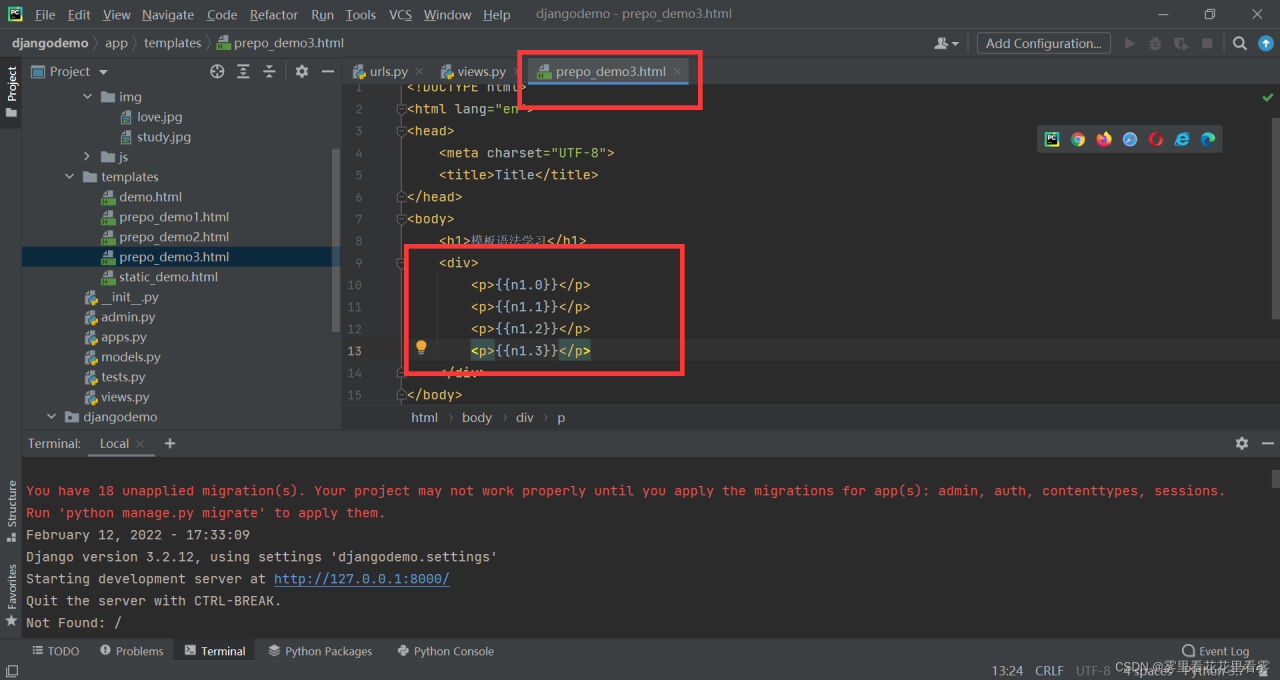Add new terminal session with plus
1280x680 pixels.
click(x=170, y=443)
